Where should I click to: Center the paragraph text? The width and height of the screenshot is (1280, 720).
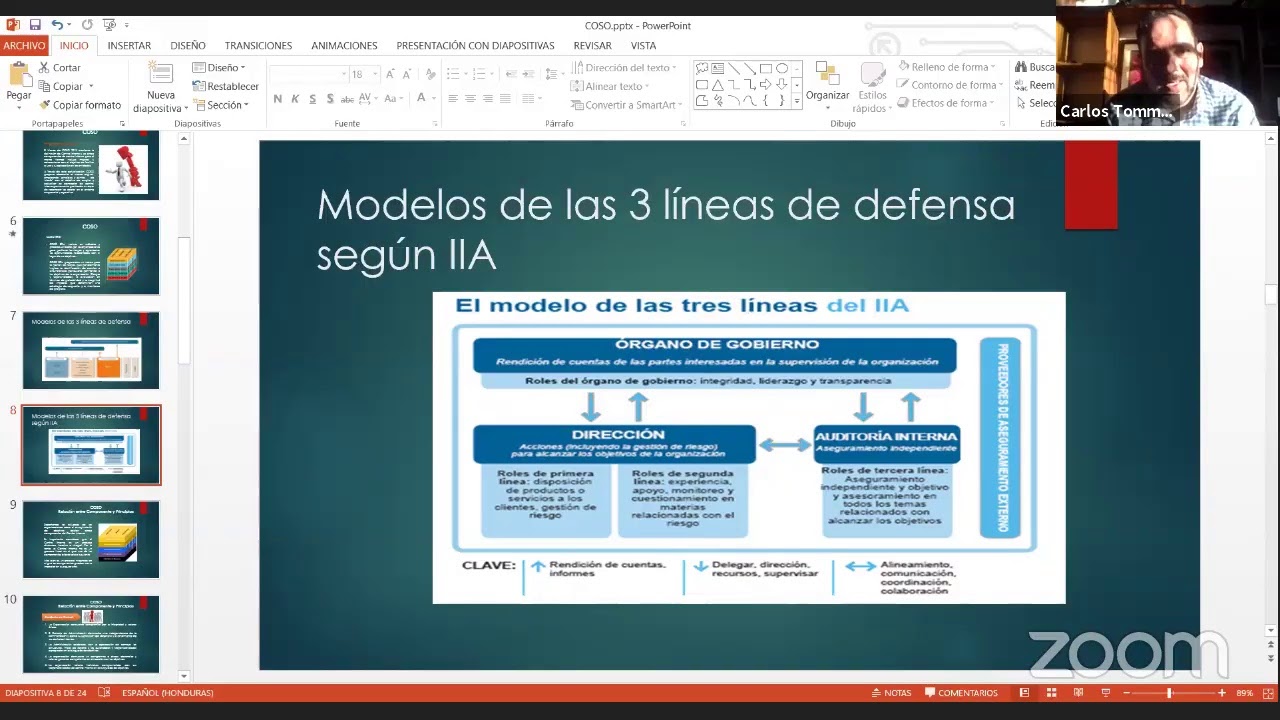pos(470,98)
